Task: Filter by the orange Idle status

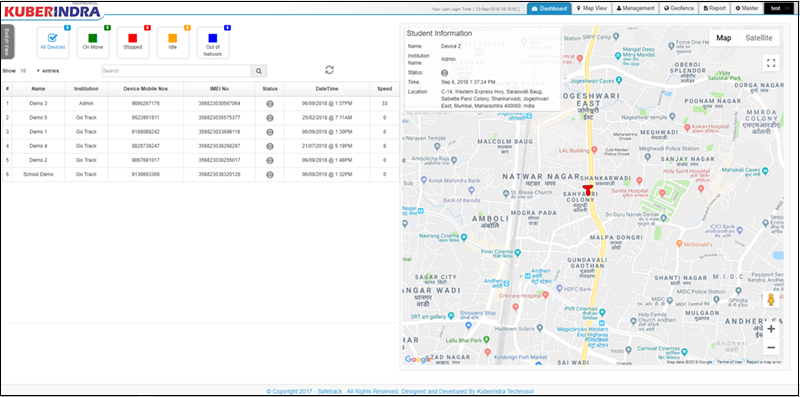Action: tap(173, 42)
